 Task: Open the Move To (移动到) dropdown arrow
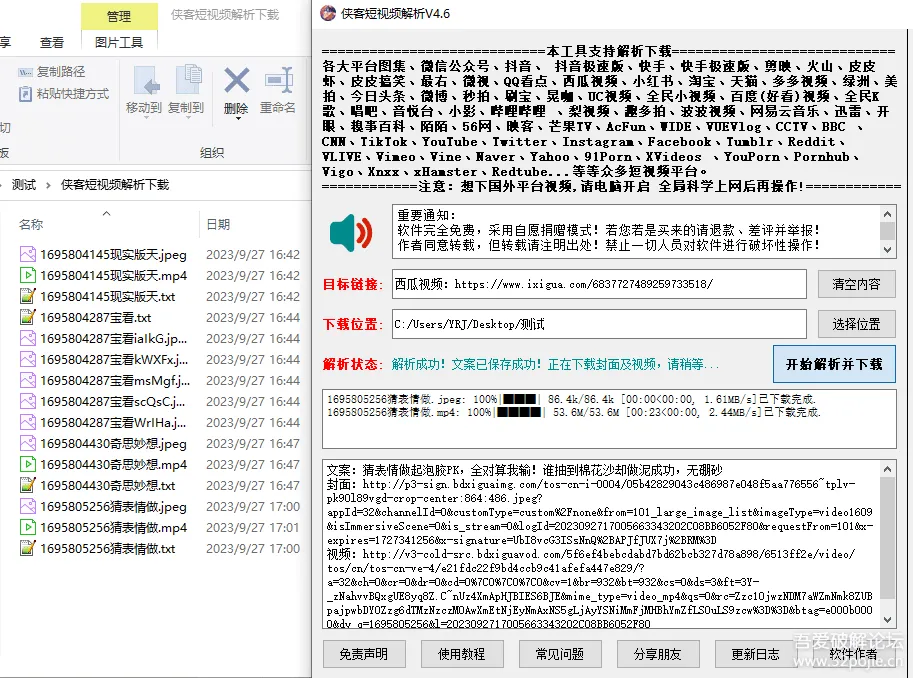point(147,118)
